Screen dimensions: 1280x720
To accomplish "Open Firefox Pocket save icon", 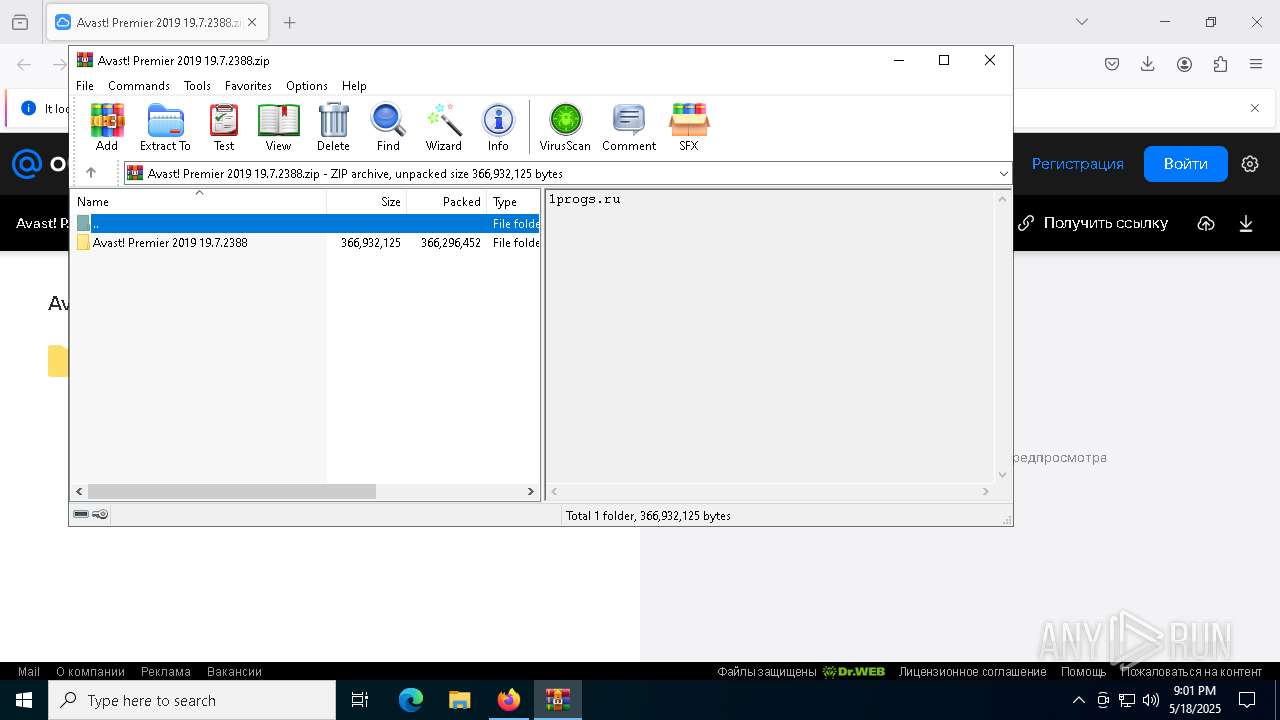I will [x=1112, y=64].
